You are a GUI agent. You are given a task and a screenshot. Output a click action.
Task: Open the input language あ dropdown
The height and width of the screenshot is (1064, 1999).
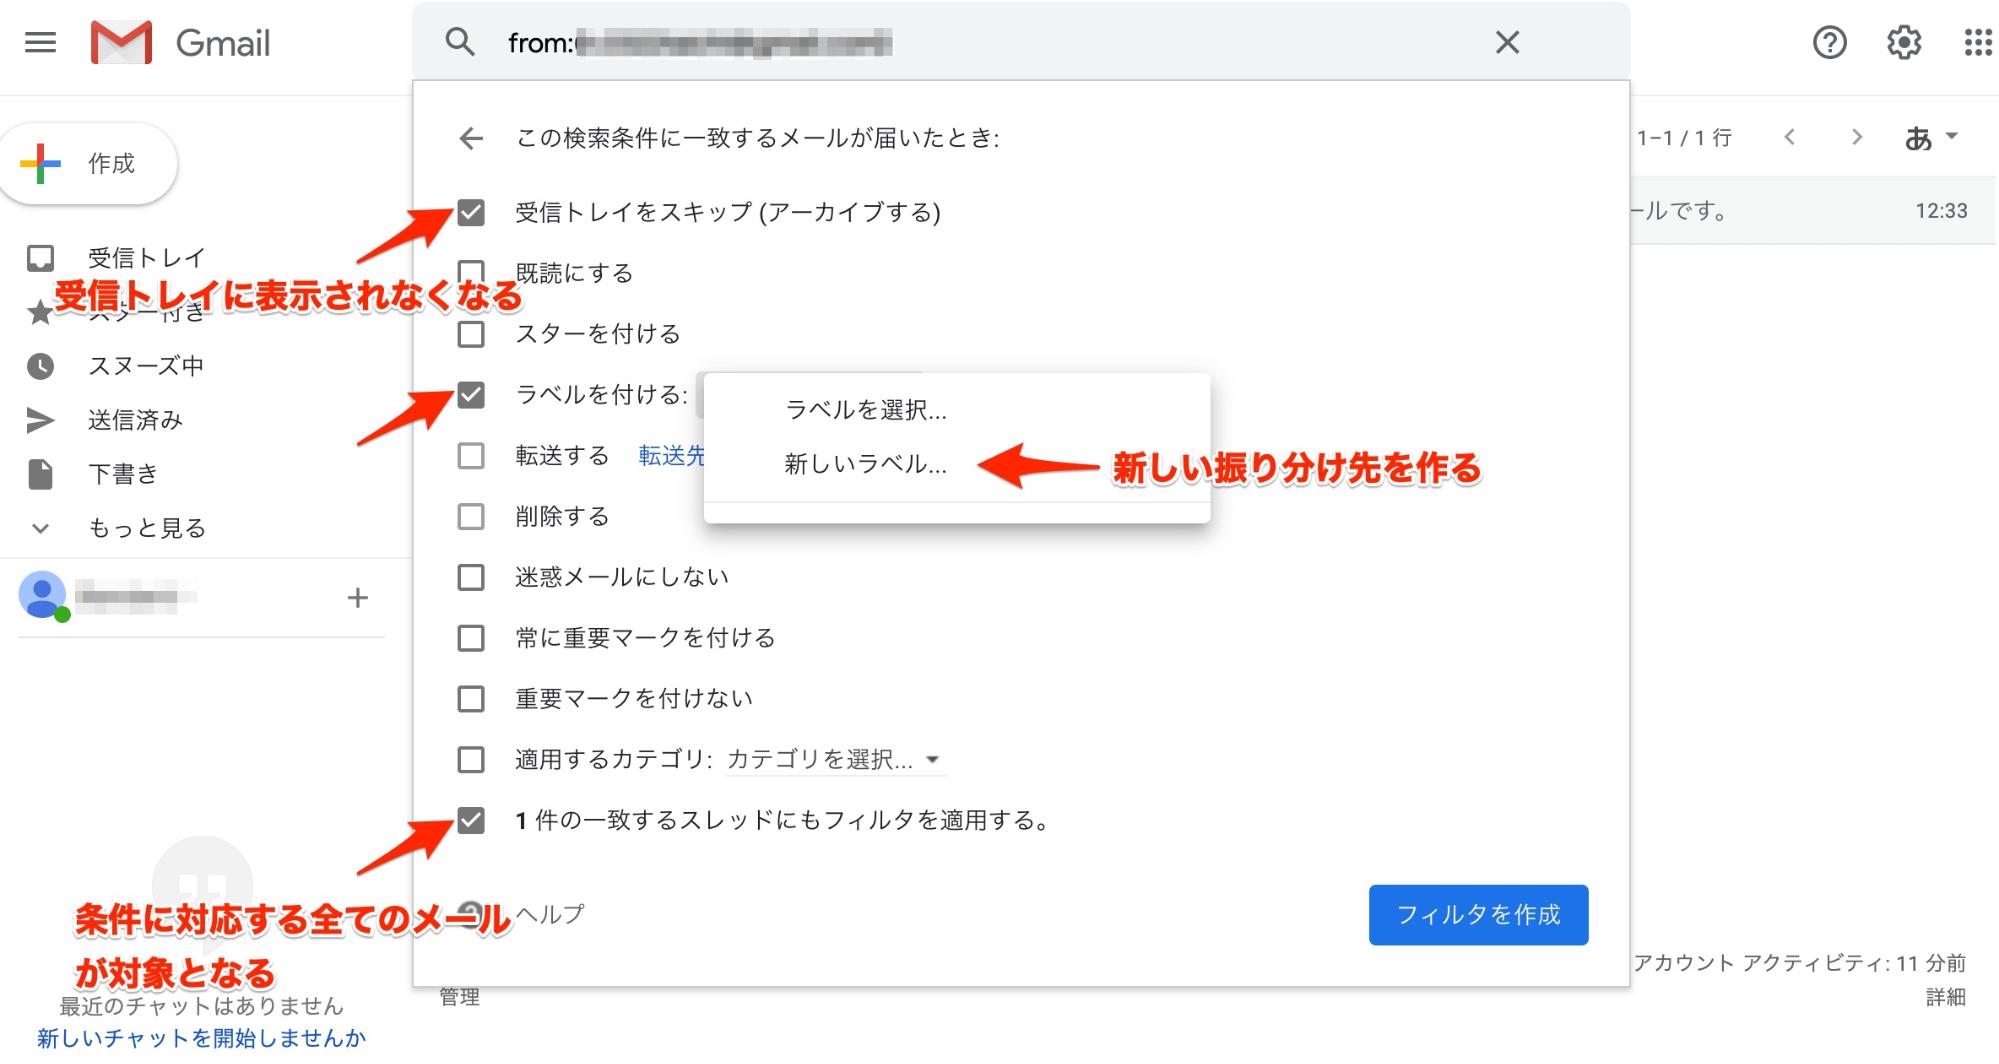coord(1930,138)
